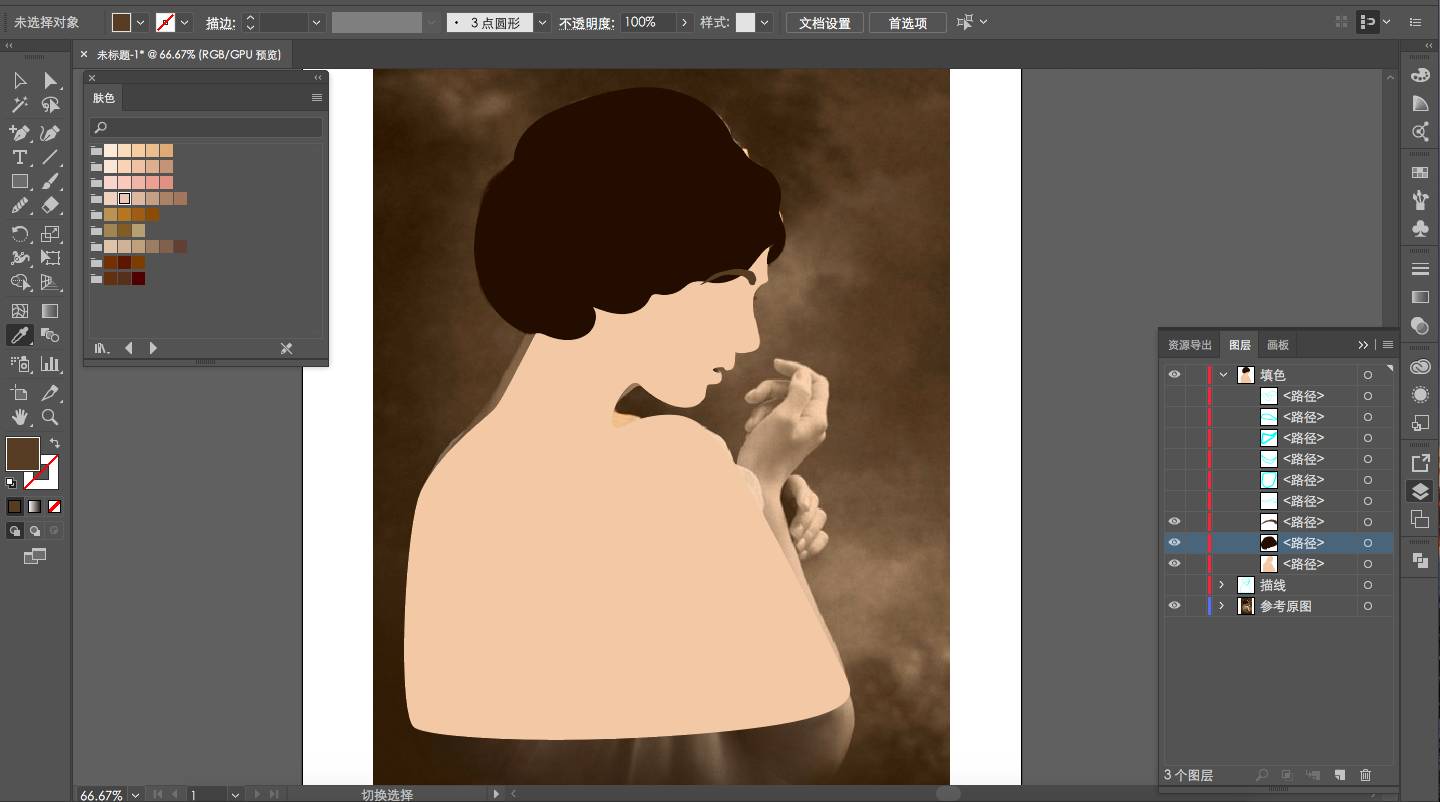This screenshot has height=802, width=1440.
Task: Click the 文档设置 button
Action: pyautogui.click(x=824, y=23)
